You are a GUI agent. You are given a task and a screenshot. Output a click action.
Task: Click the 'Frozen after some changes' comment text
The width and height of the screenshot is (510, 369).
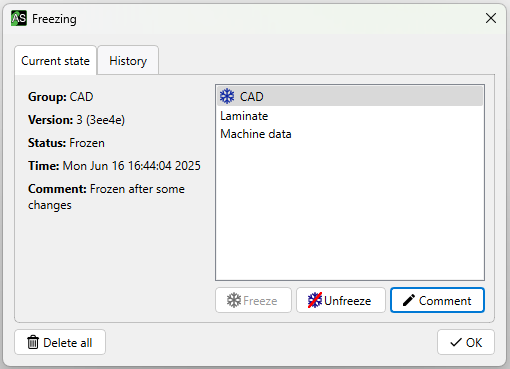coord(106,197)
